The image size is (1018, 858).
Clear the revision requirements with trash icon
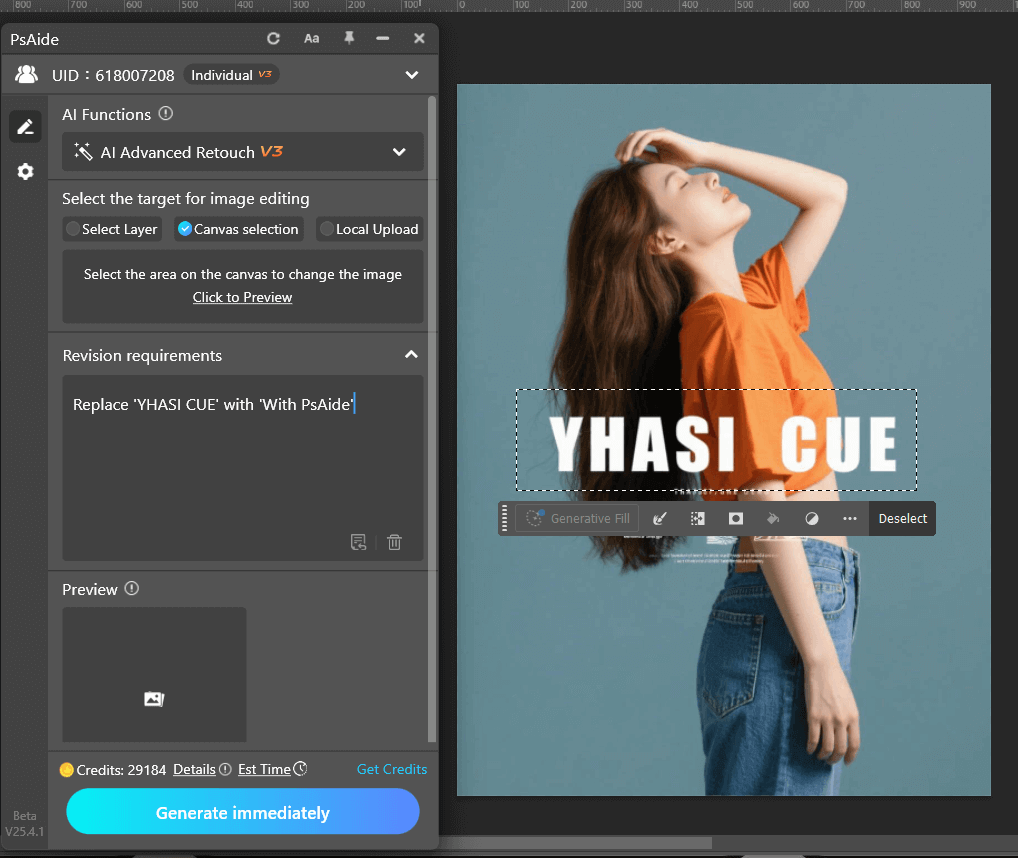(394, 541)
